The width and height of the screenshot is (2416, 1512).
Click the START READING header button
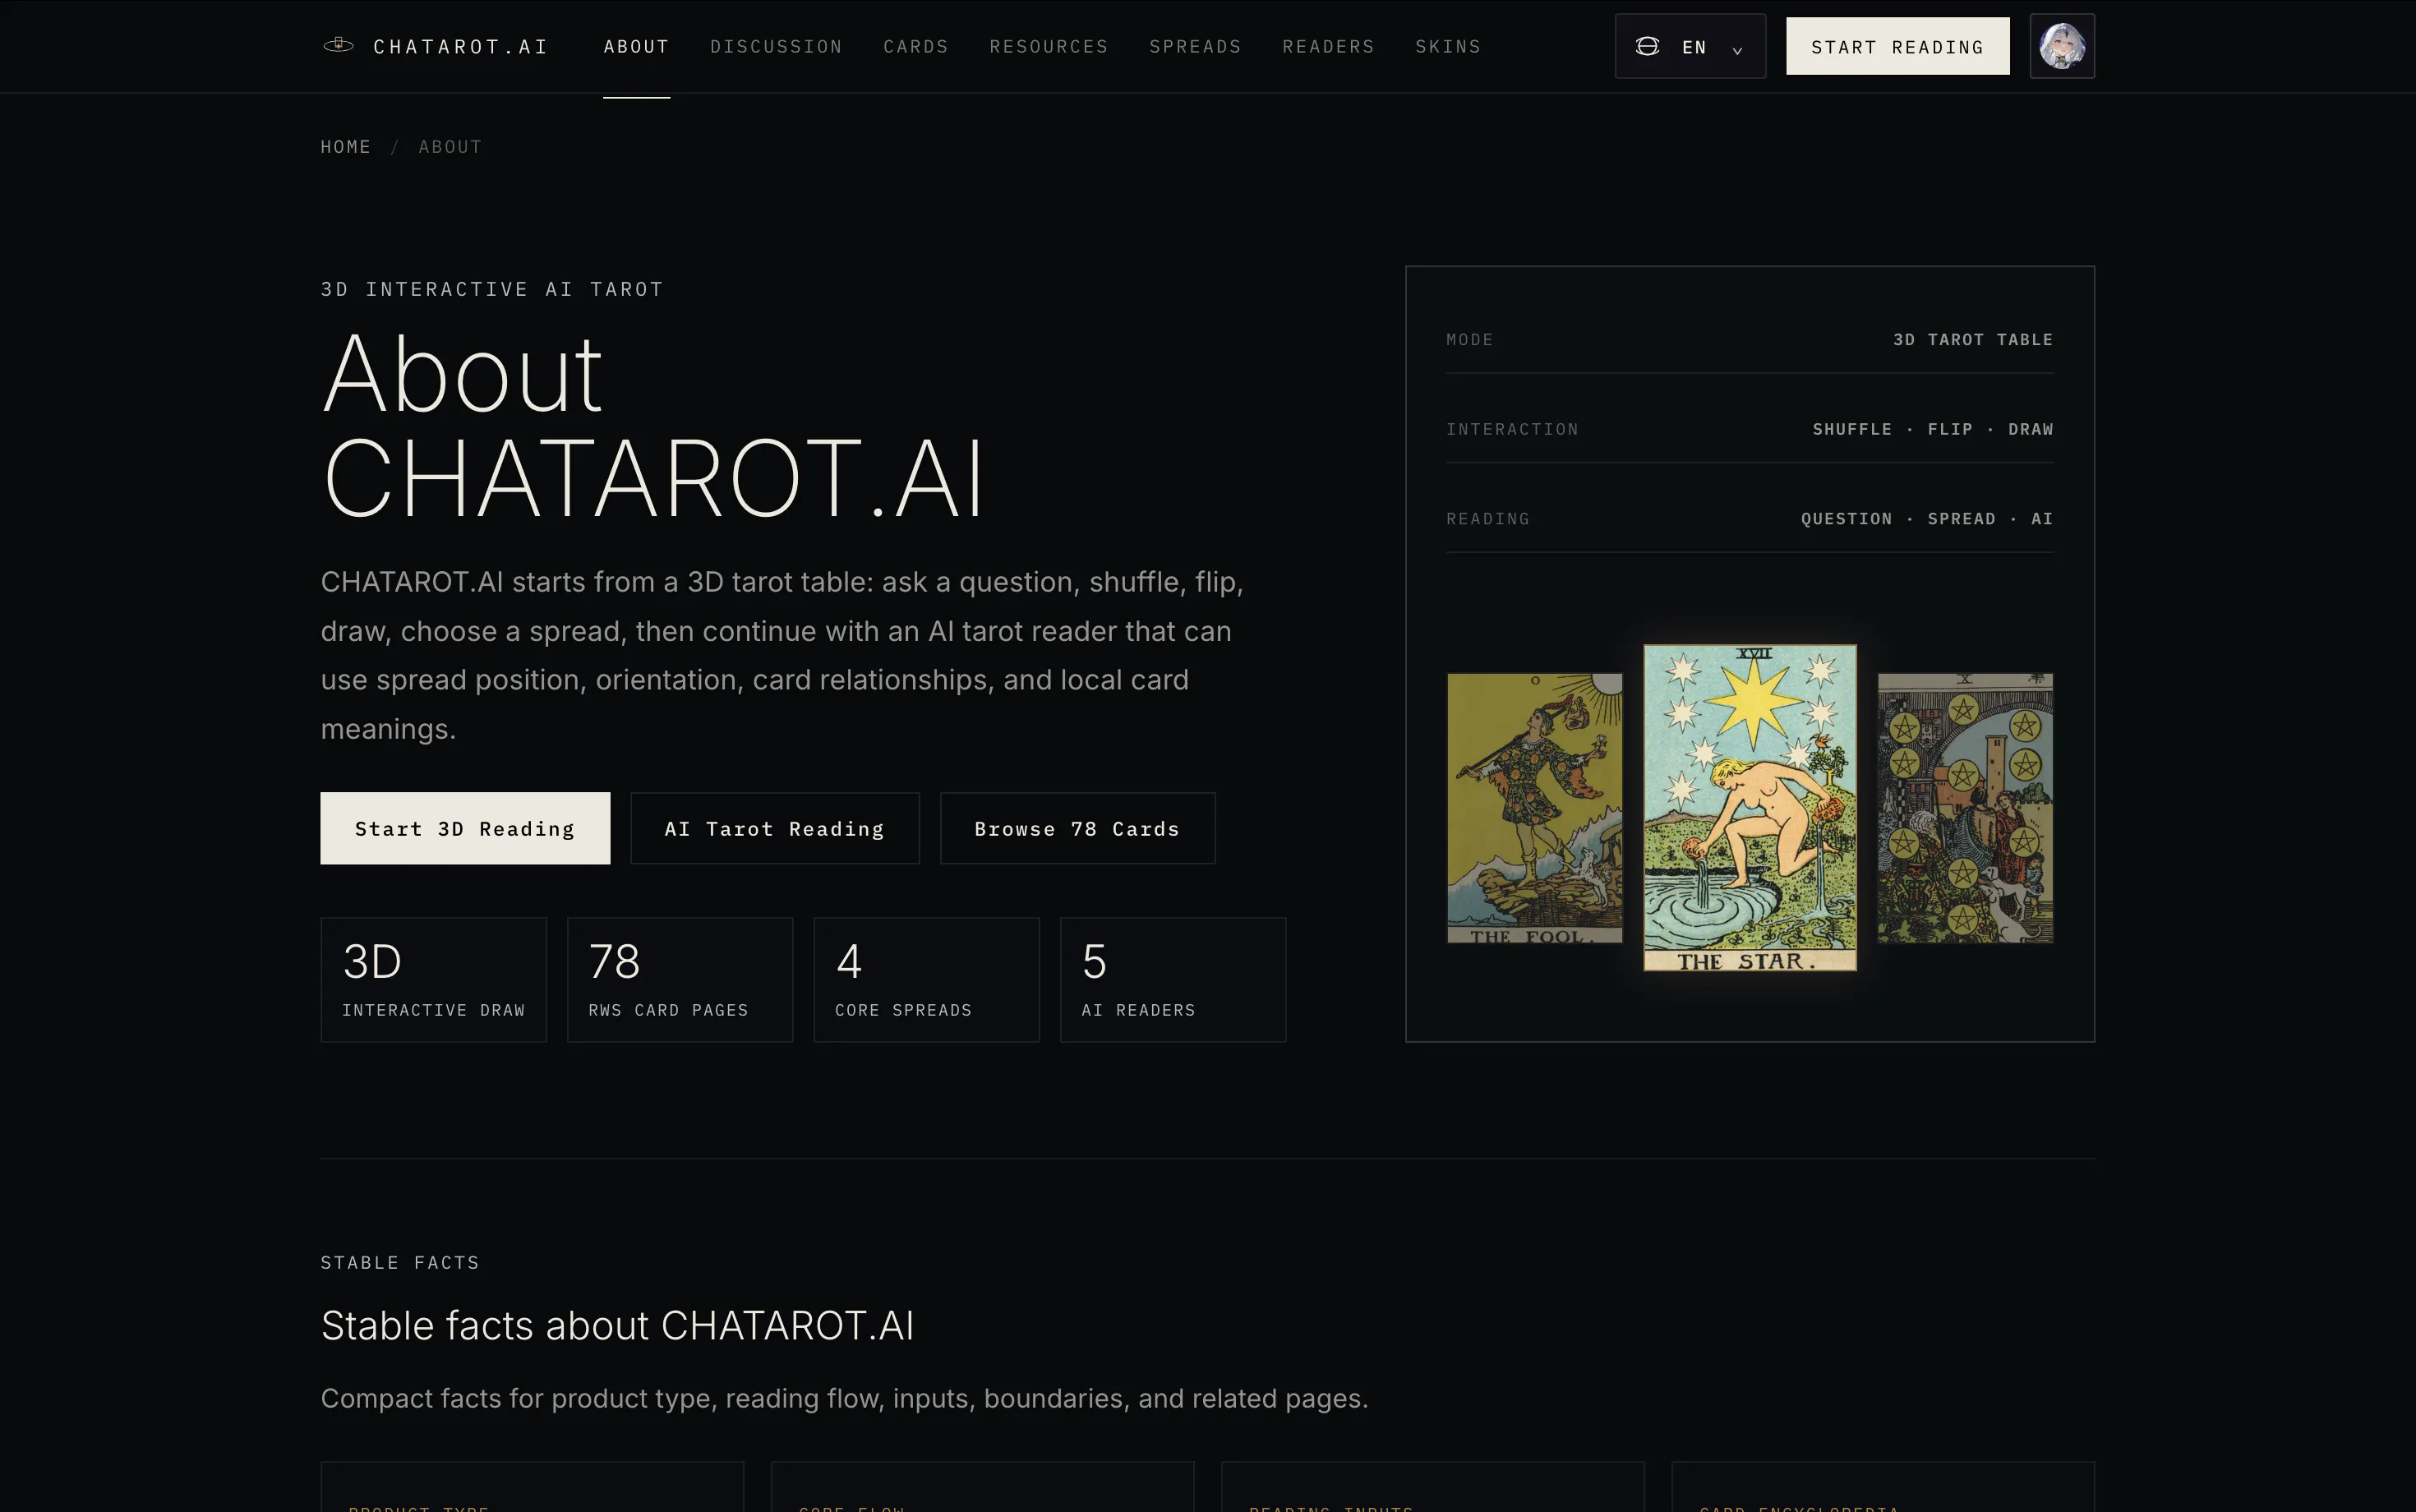(x=1897, y=46)
